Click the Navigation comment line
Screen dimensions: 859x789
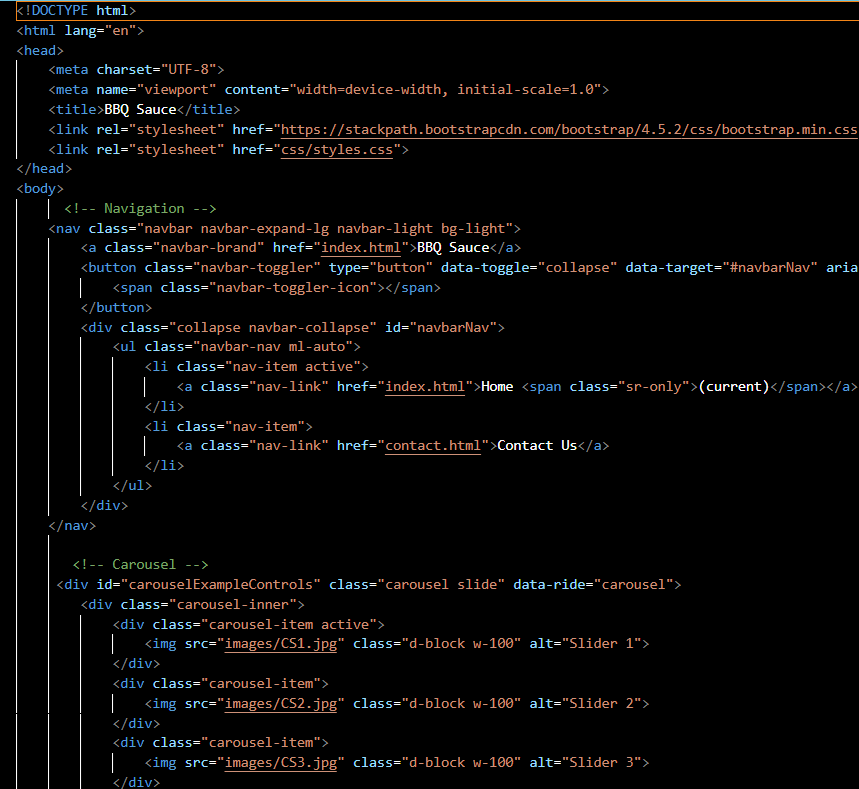click(140, 208)
